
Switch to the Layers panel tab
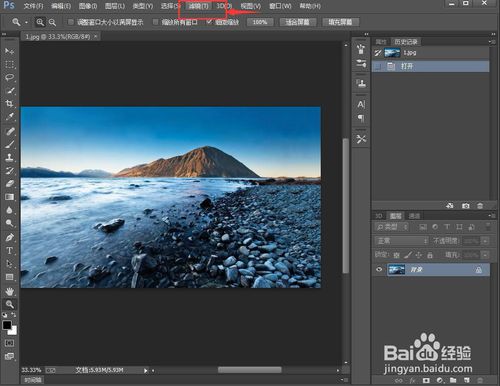(x=396, y=216)
